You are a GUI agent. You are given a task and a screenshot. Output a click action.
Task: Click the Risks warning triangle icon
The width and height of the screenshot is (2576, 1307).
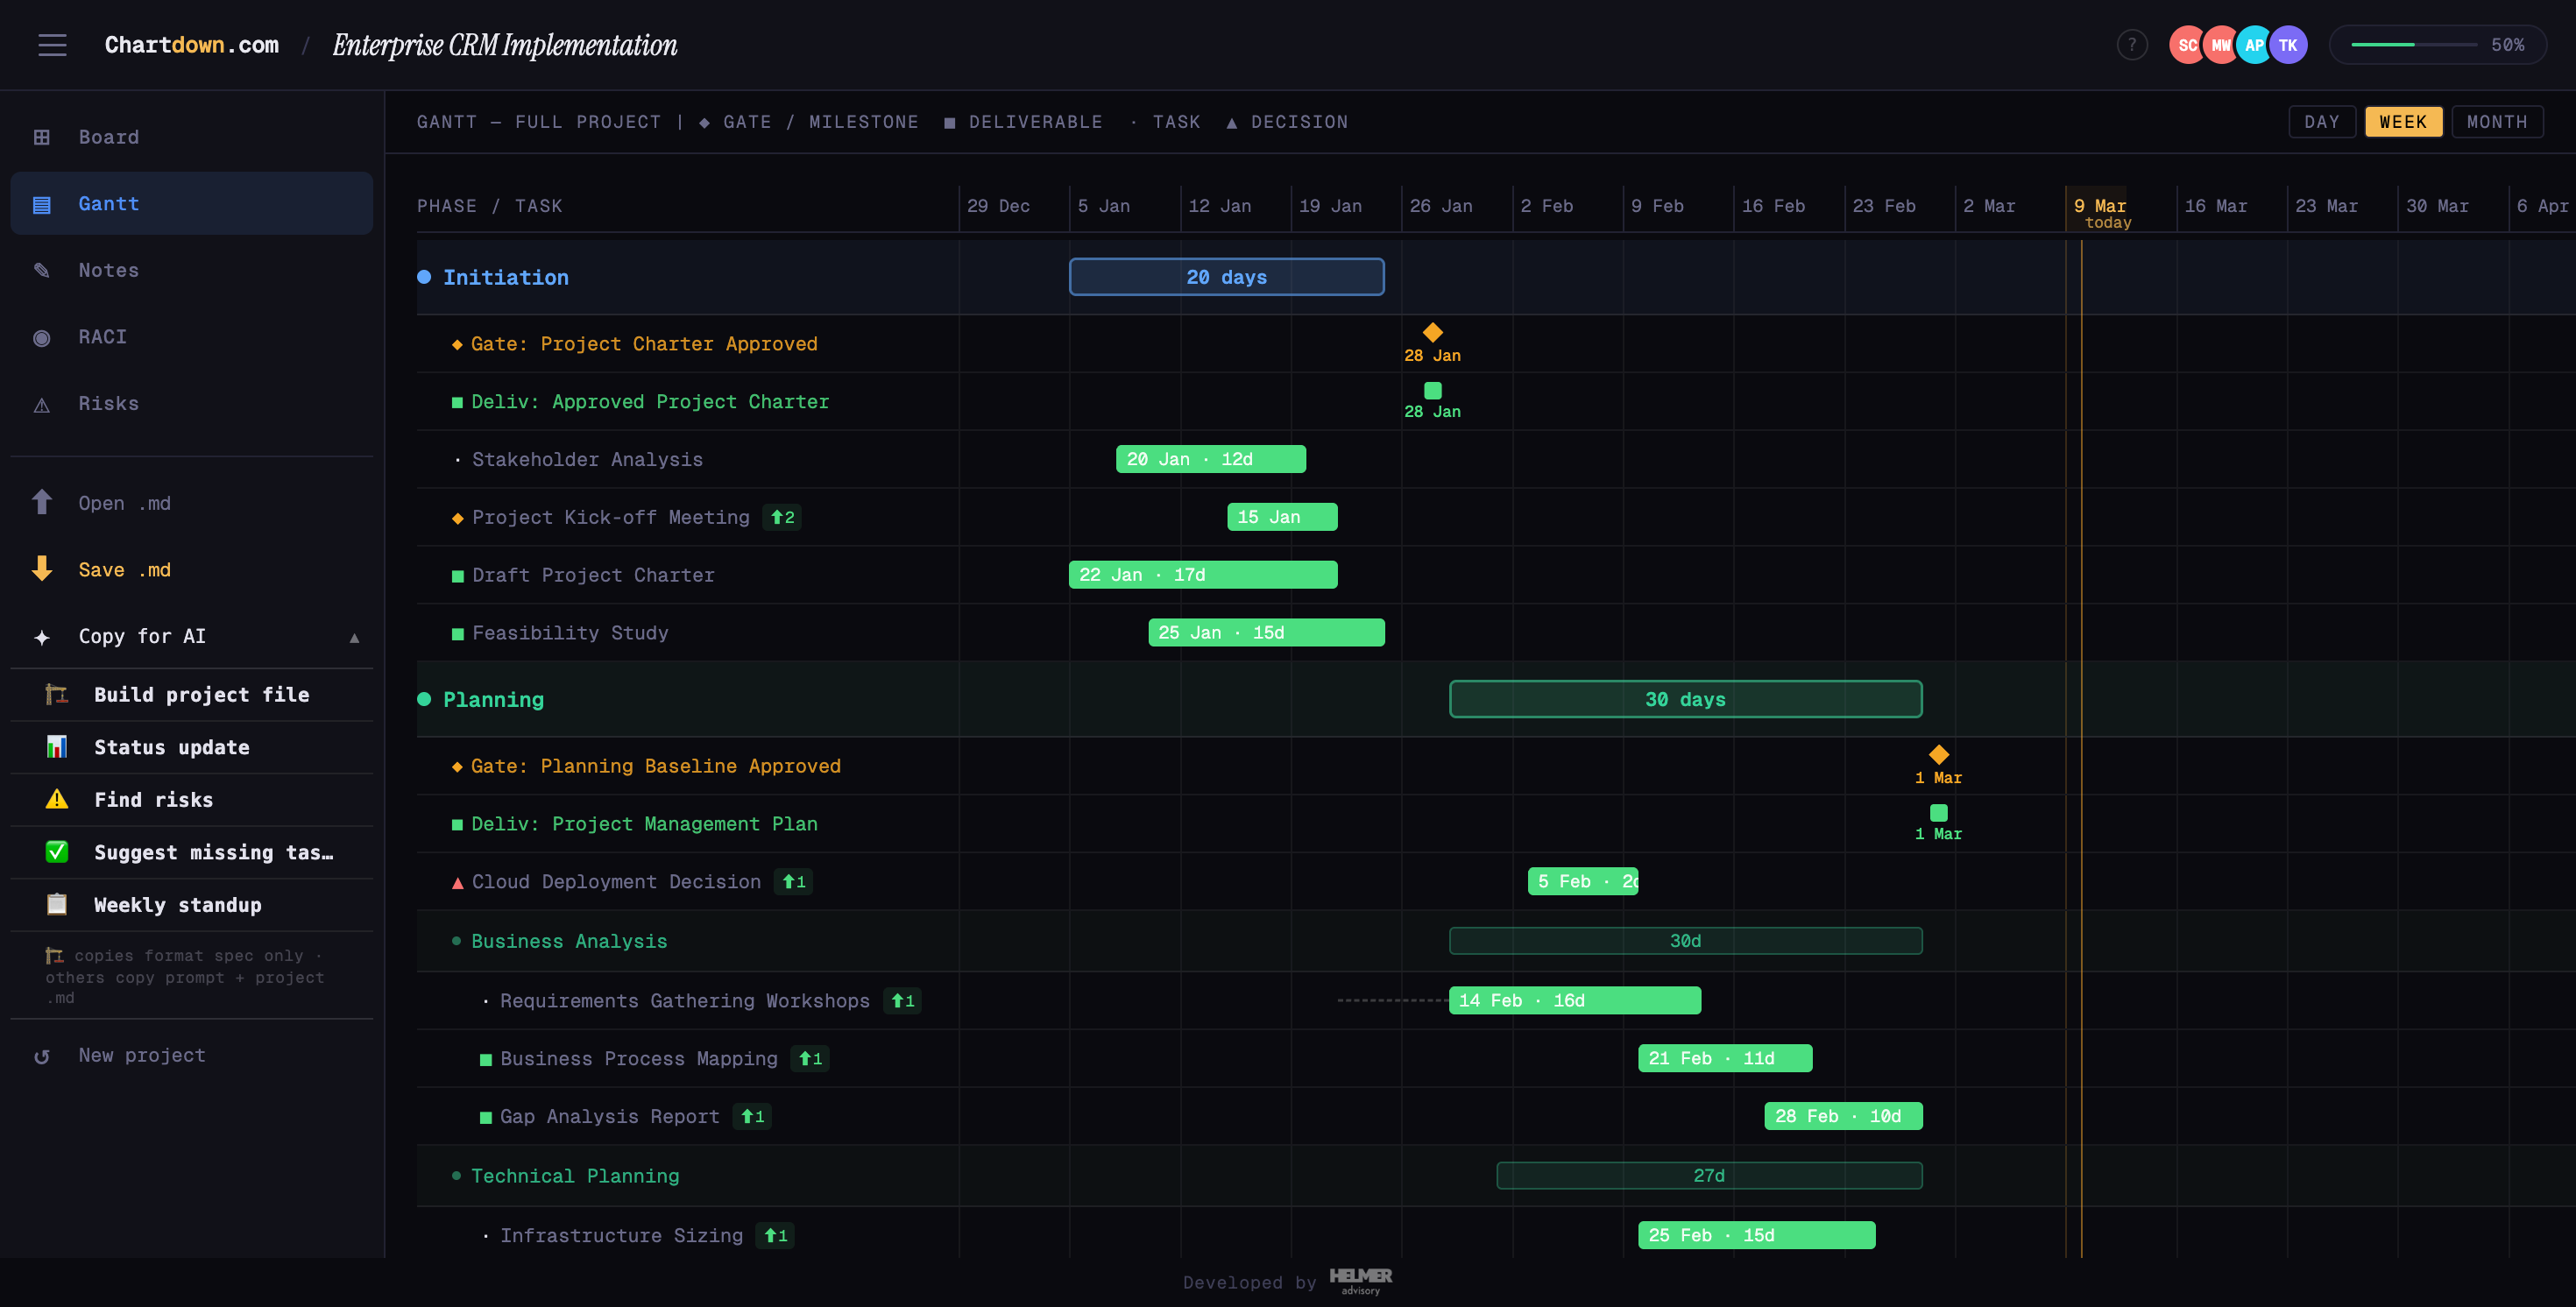[x=42, y=403]
